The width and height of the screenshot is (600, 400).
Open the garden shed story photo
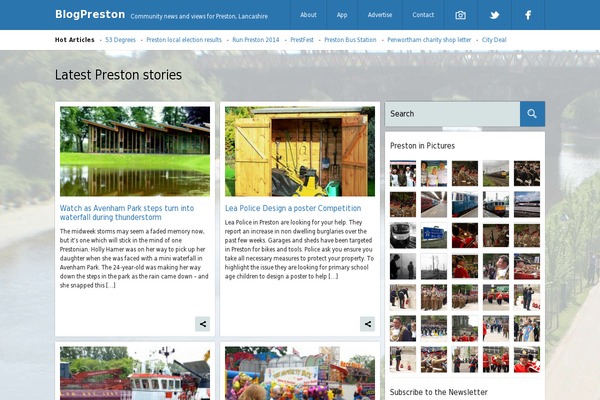(x=300, y=151)
